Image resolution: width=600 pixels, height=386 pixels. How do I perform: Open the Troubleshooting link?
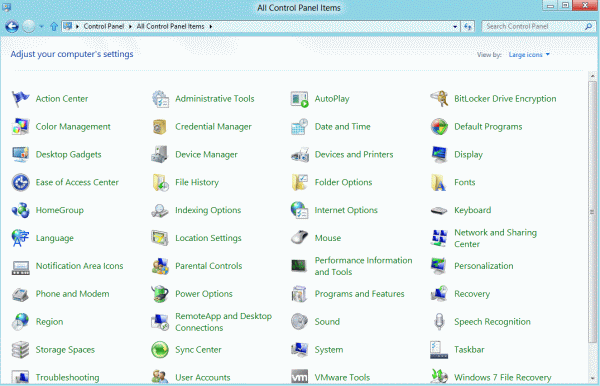coord(67,378)
